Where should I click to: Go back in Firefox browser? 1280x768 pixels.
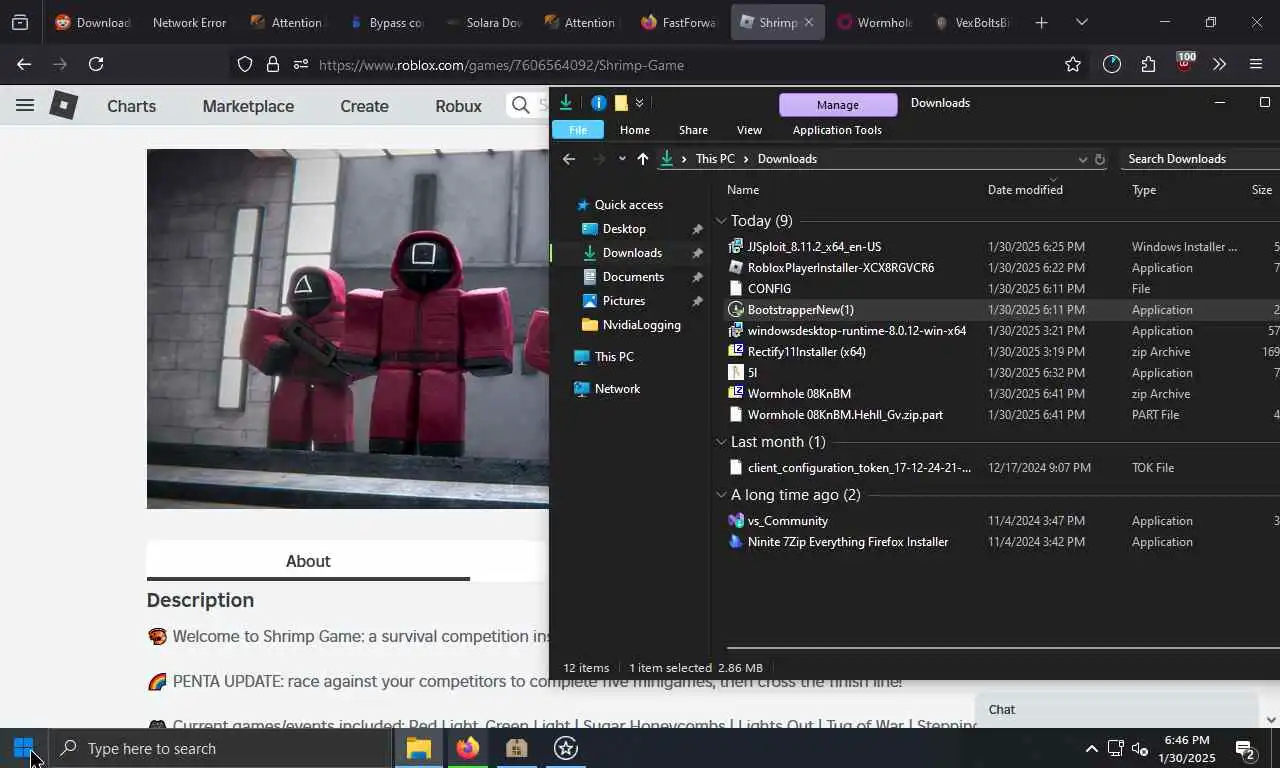(24, 64)
